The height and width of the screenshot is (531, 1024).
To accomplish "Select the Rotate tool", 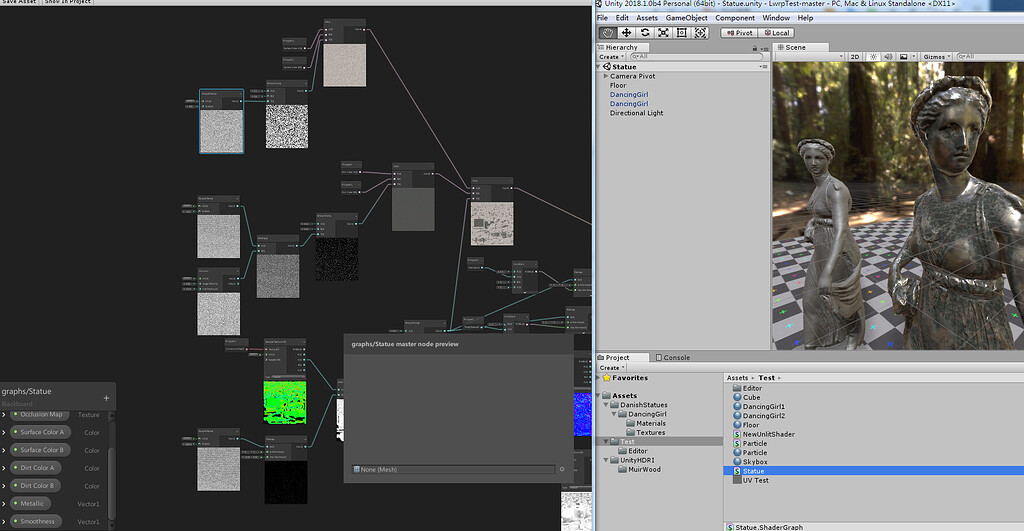I will tap(645, 33).
